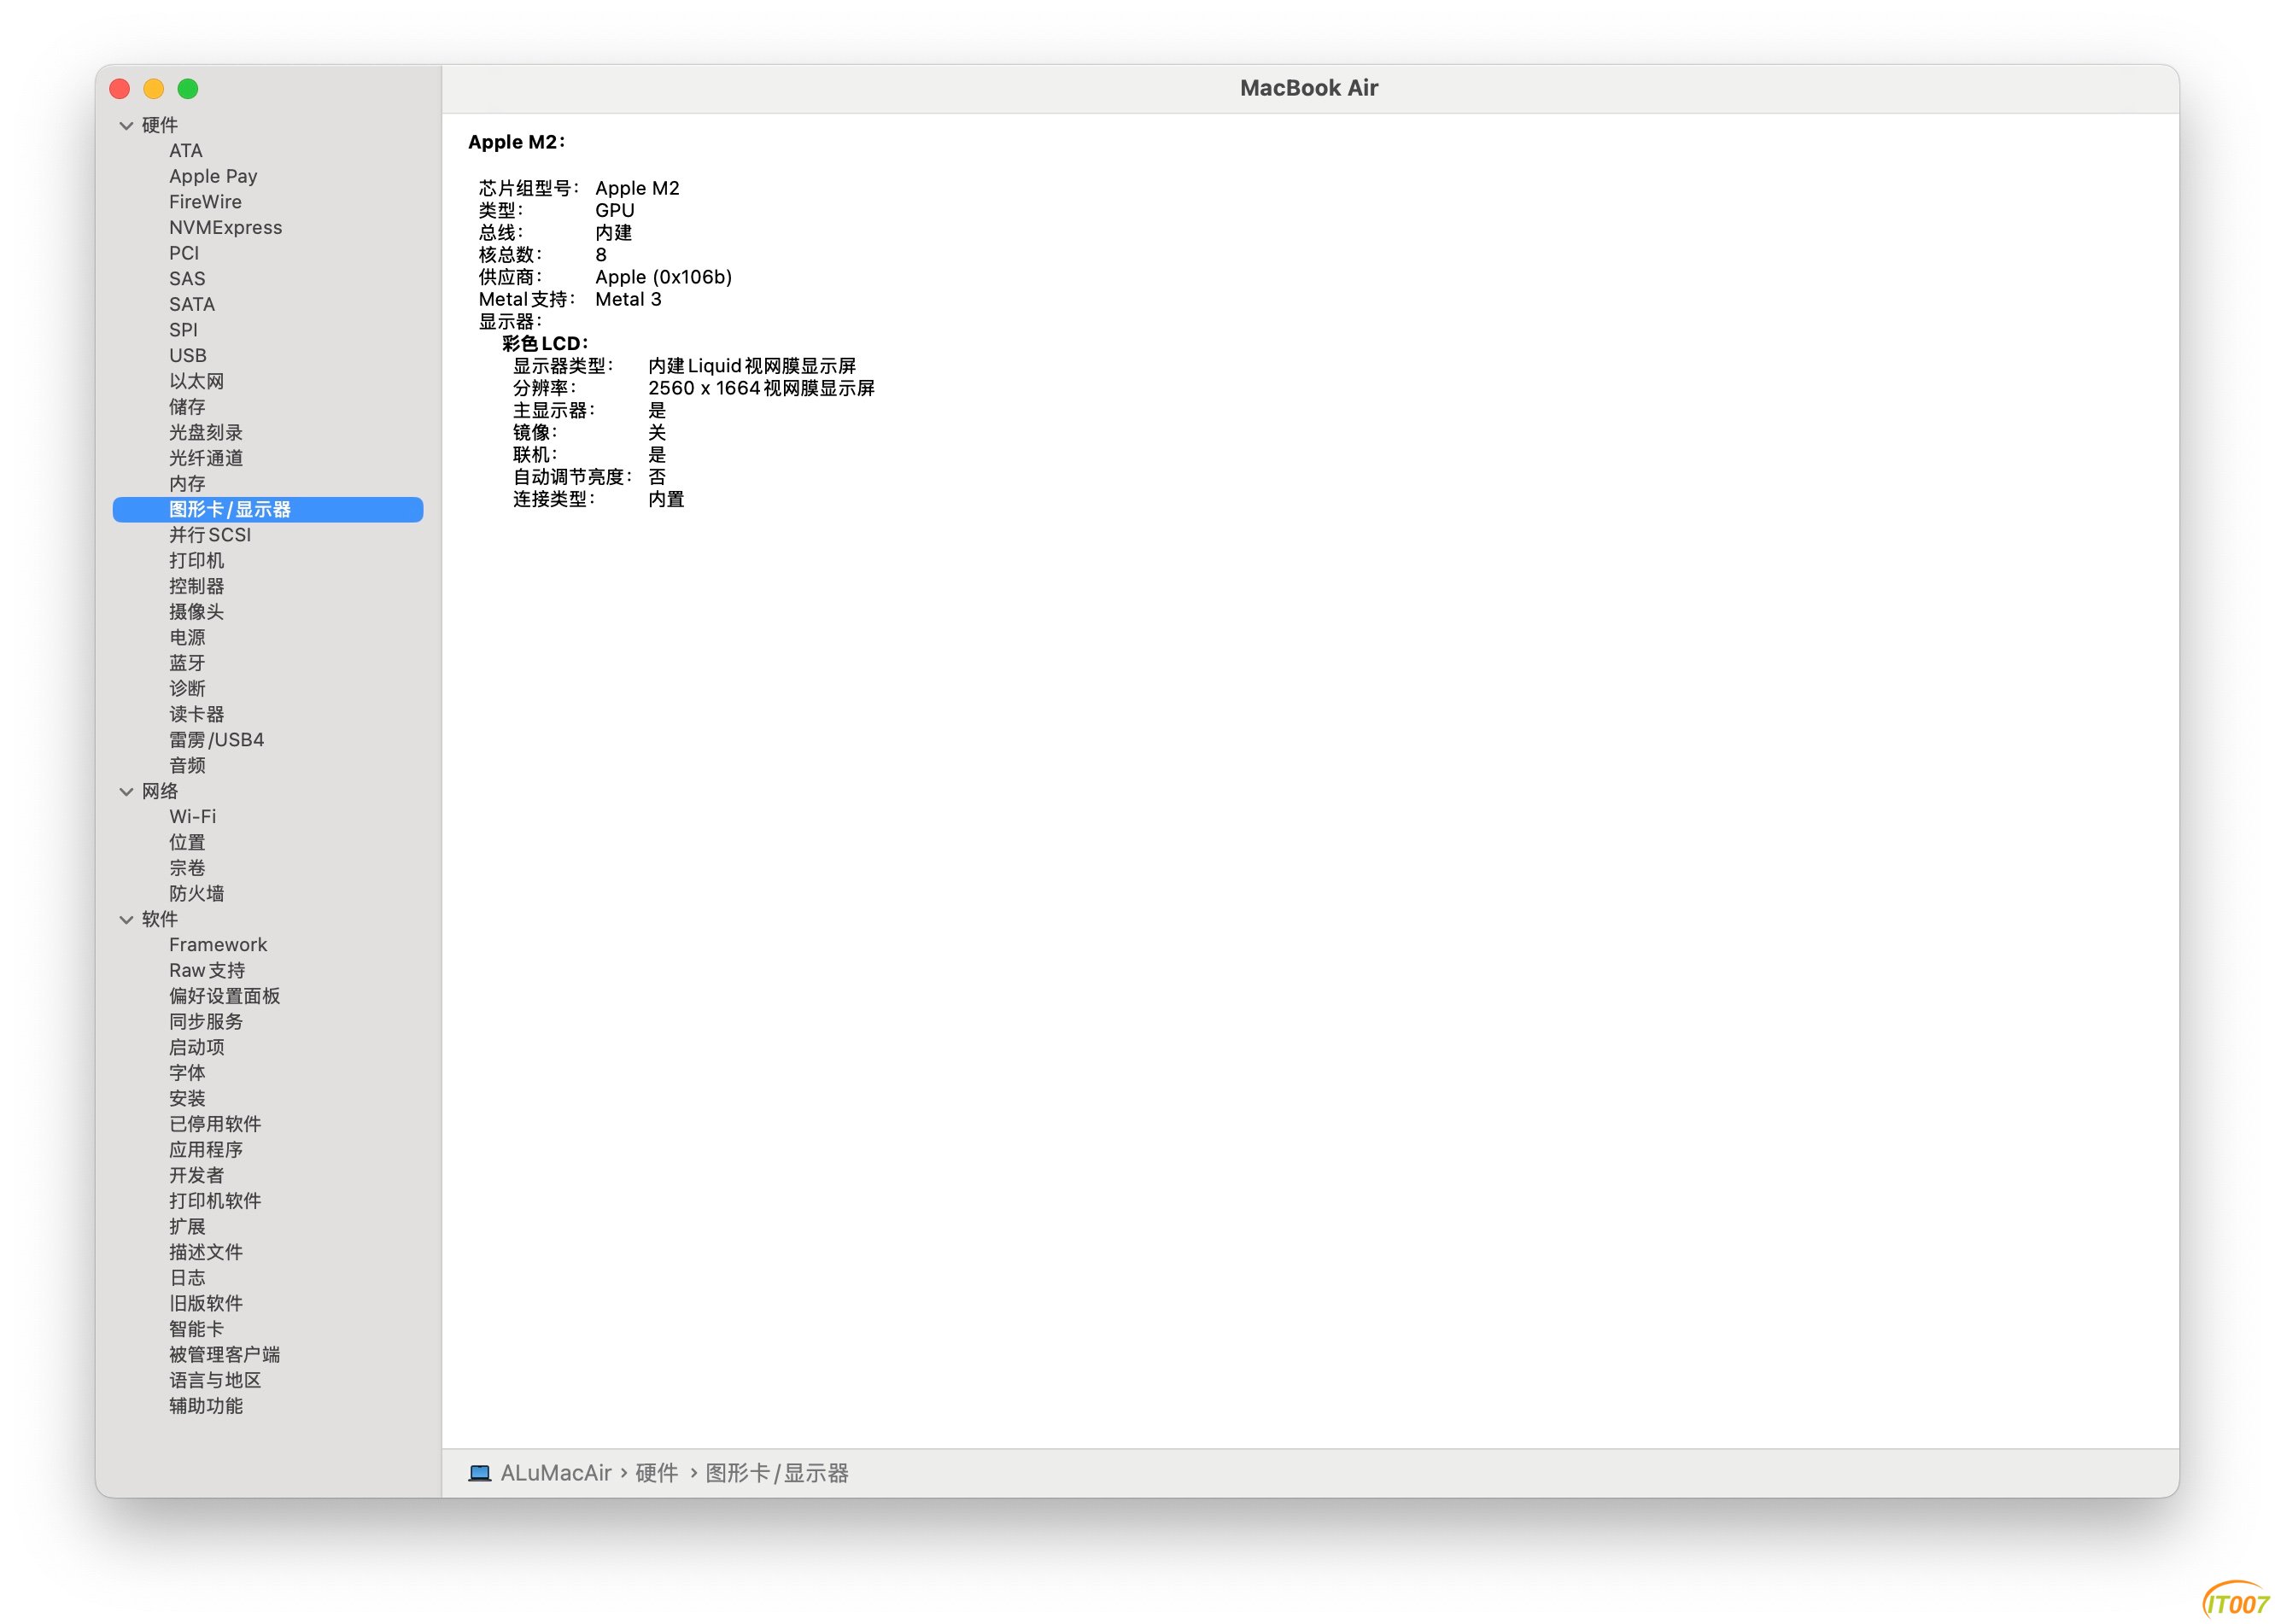Viewport: 2275px width, 1624px height.
Task: Click 硬件 in the bottom path bar
Action: click(x=657, y=1473)
